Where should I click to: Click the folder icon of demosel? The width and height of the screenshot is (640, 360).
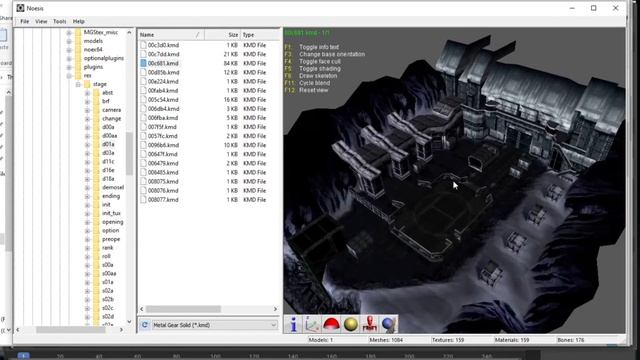[96, 187]
